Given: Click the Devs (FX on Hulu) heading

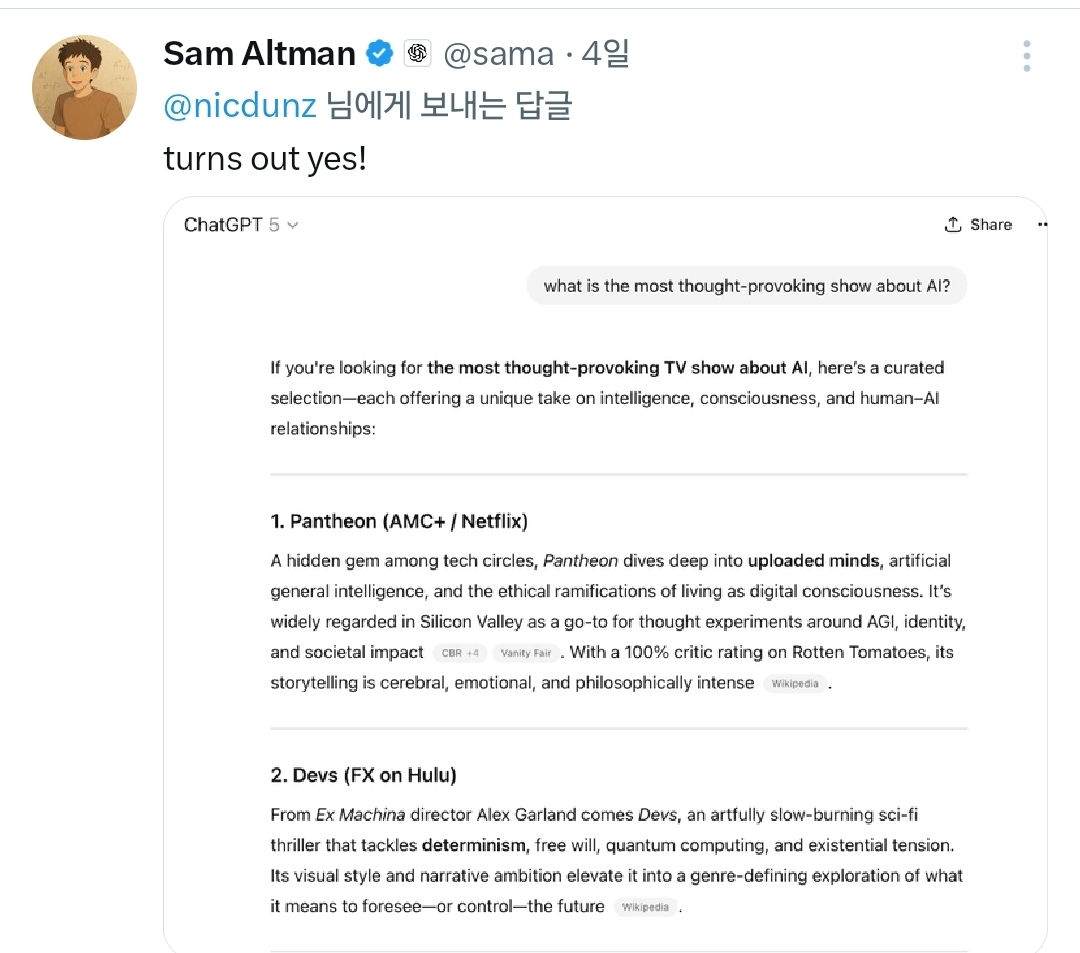Looking at the screenshot, I should tap(363, 775).
